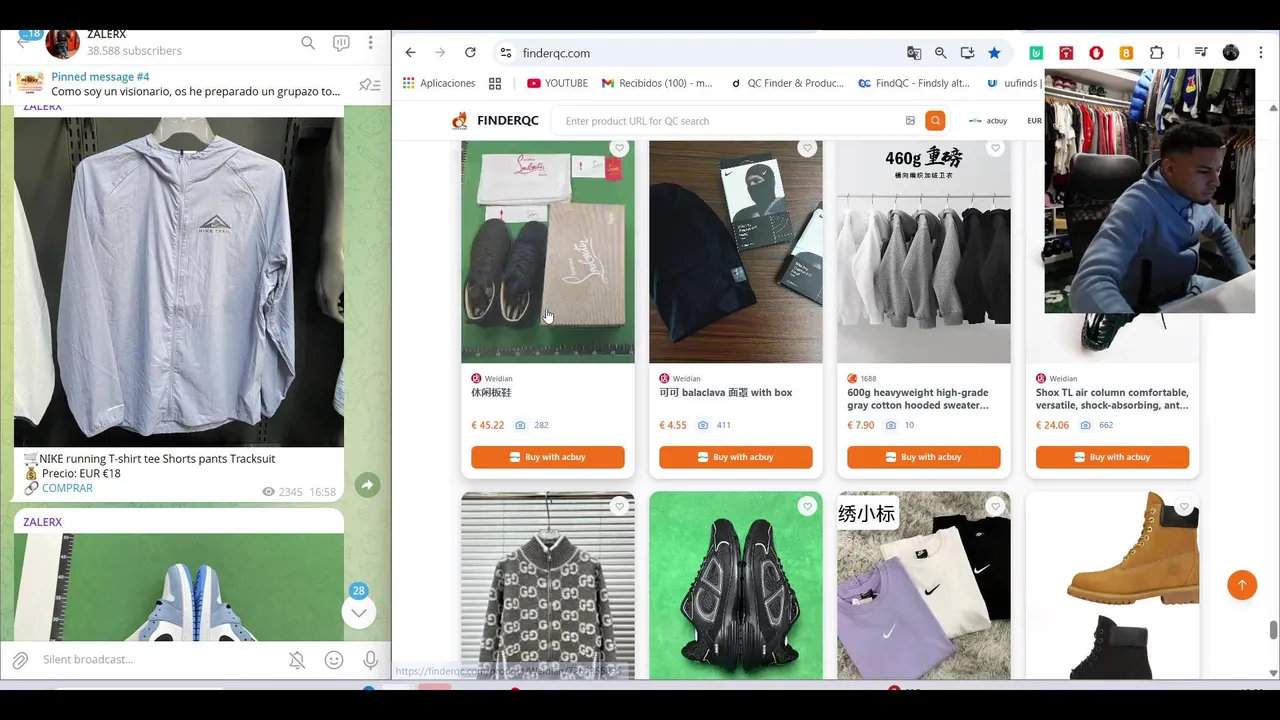Image resolution: width=1280 pixels, height=720 pixels.
Task: Open the tab groups grid icon
Action: pyautogui.click(x=495, y=83)
